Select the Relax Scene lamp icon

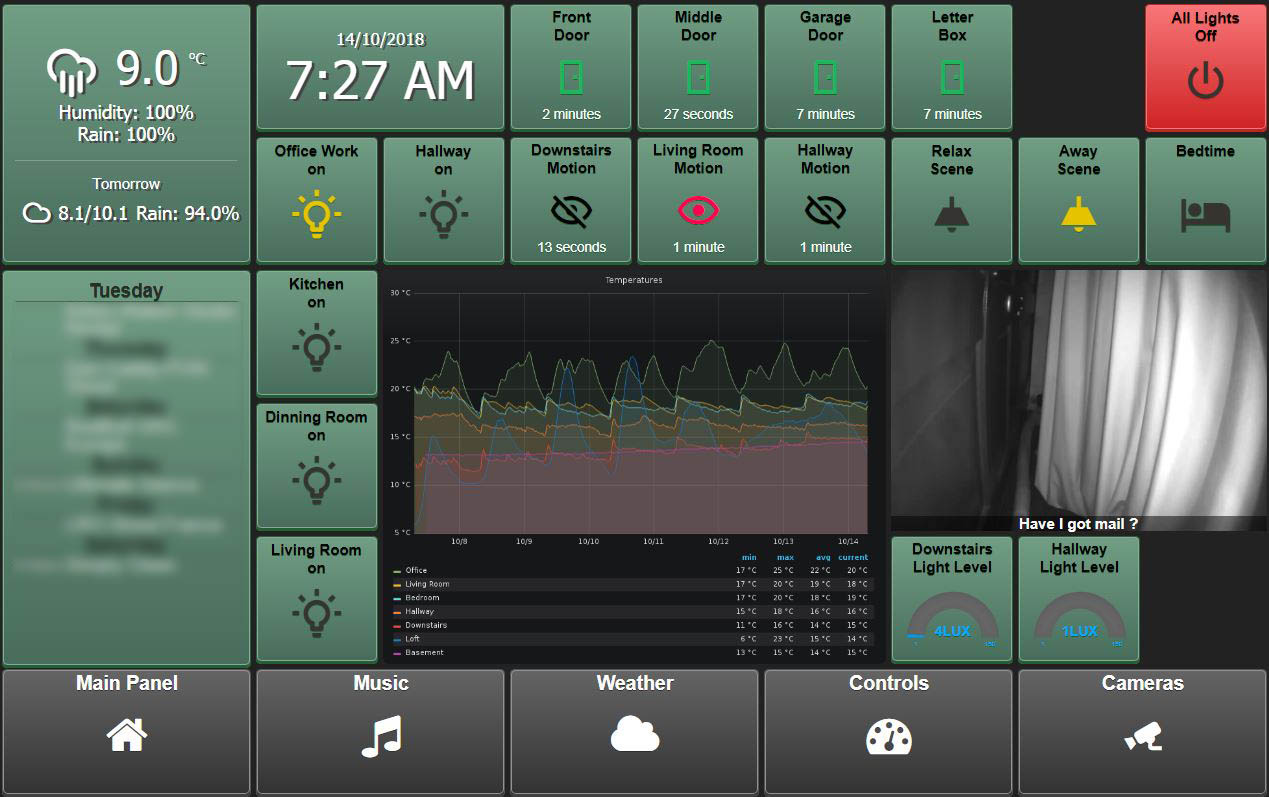951,210
